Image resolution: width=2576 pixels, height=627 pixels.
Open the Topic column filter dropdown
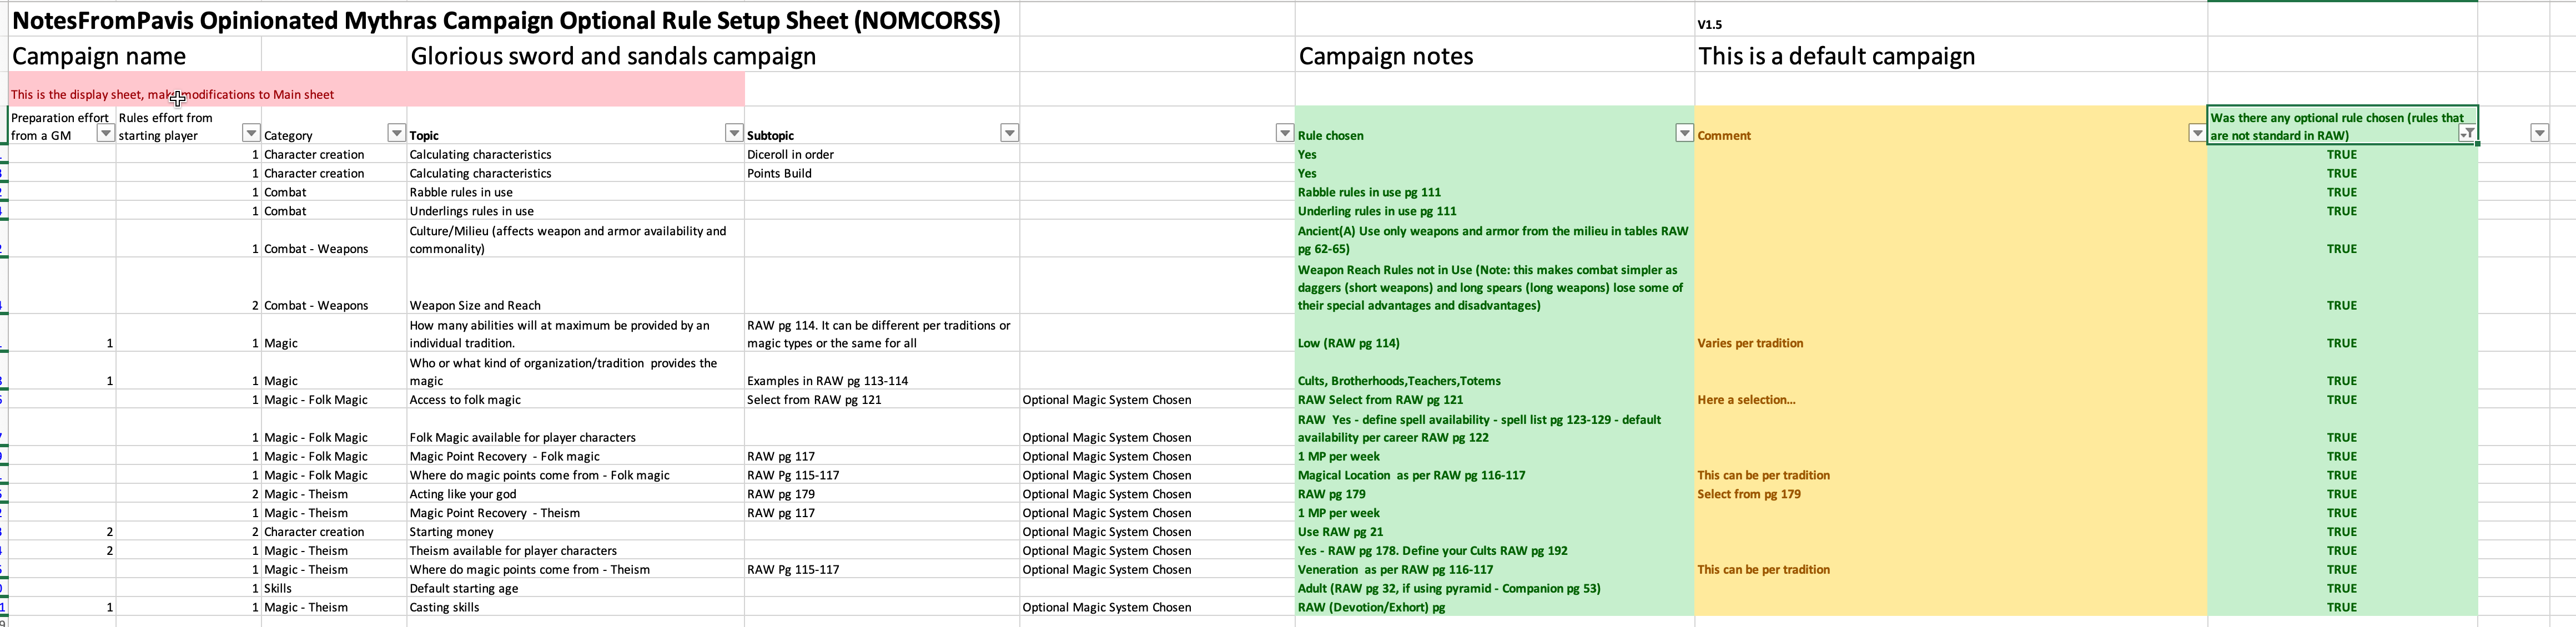tap(733, 134)
